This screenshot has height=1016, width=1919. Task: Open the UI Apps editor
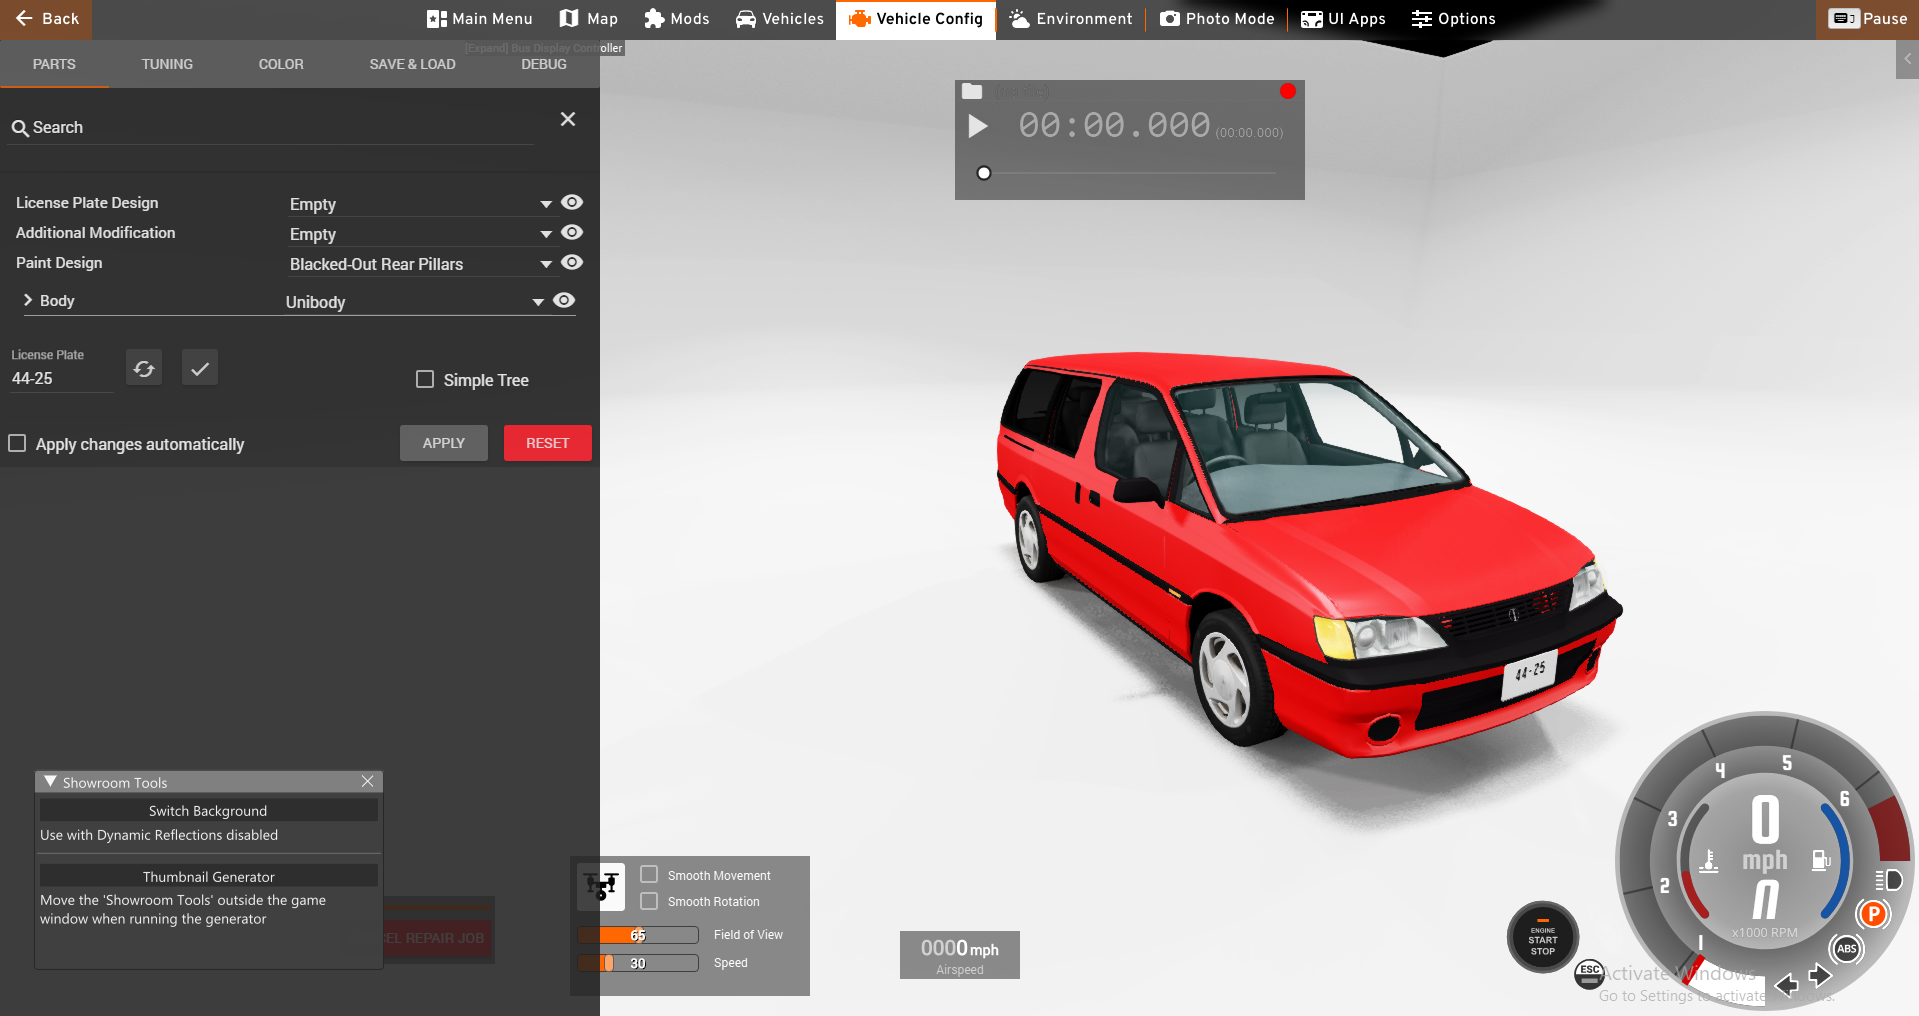1343,19
